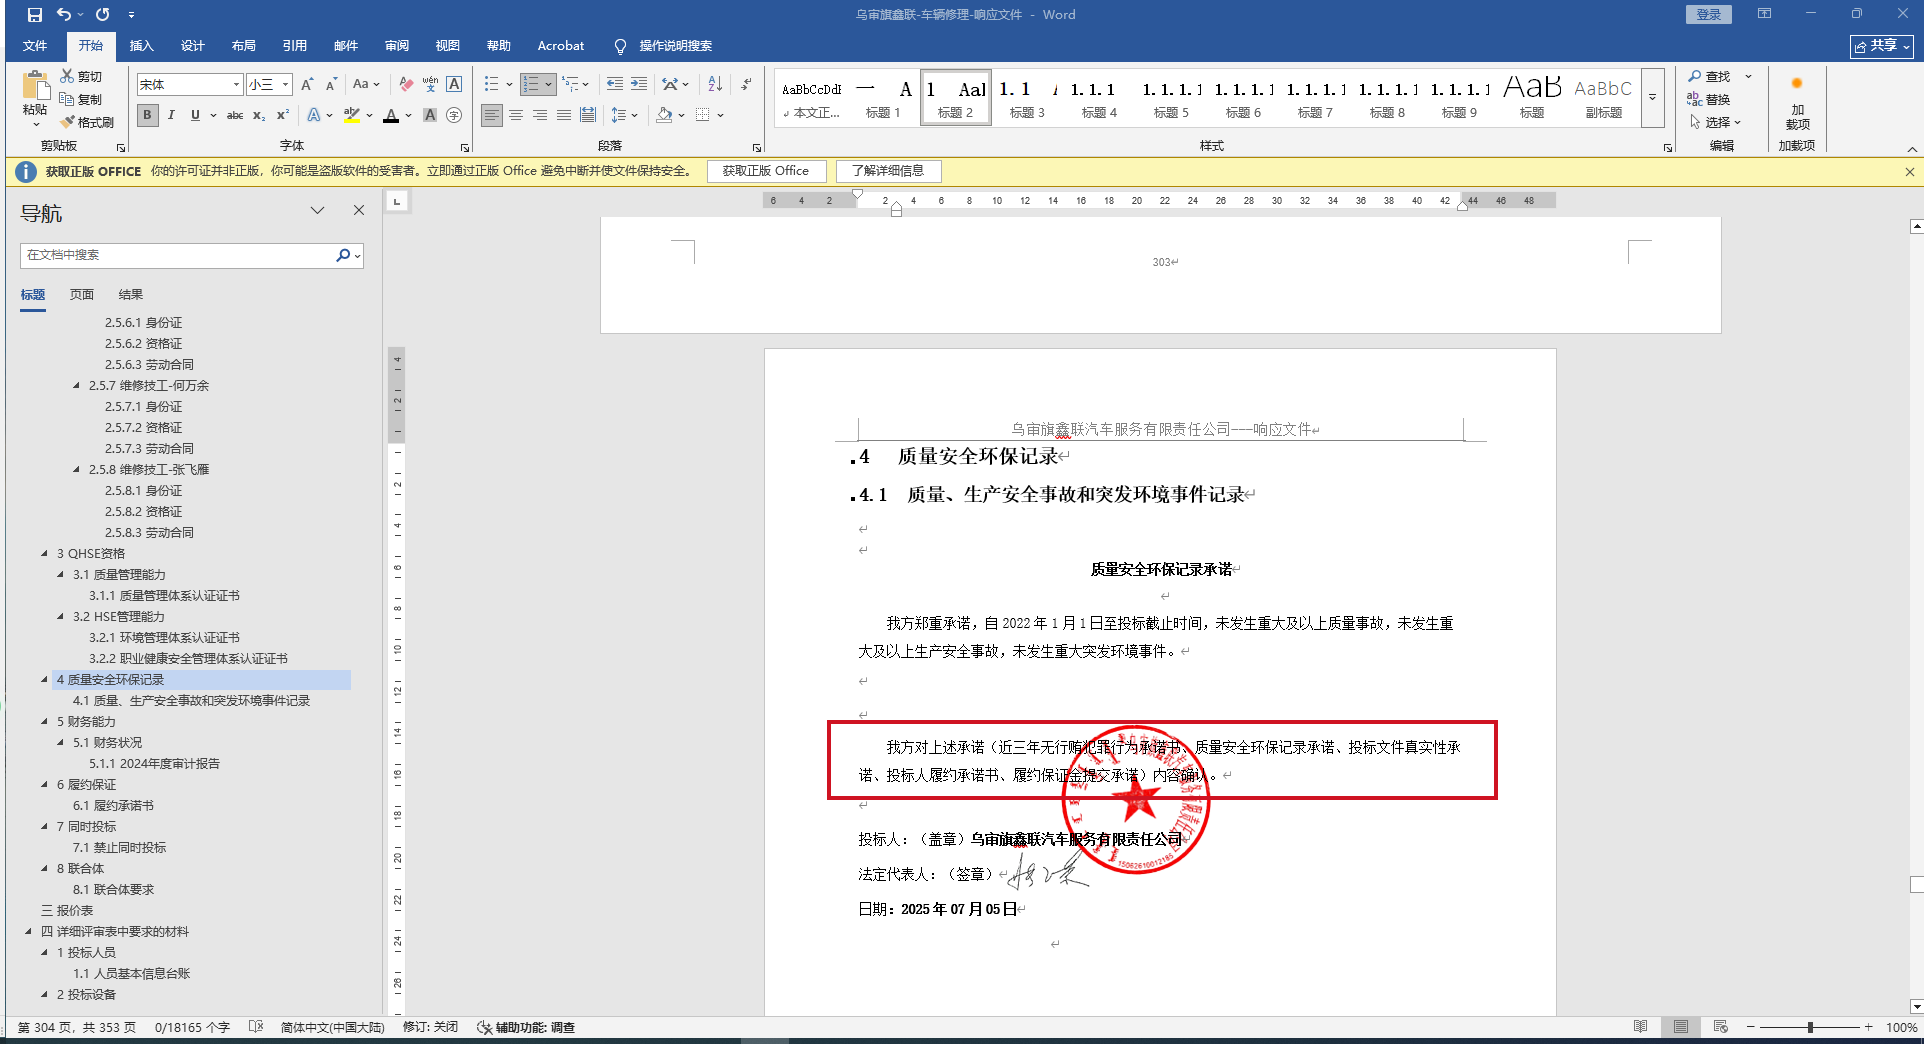Shrink font size with the smaller A icon
The height and width of the screenshot is (1044, 1924).
tap(331, 84)
